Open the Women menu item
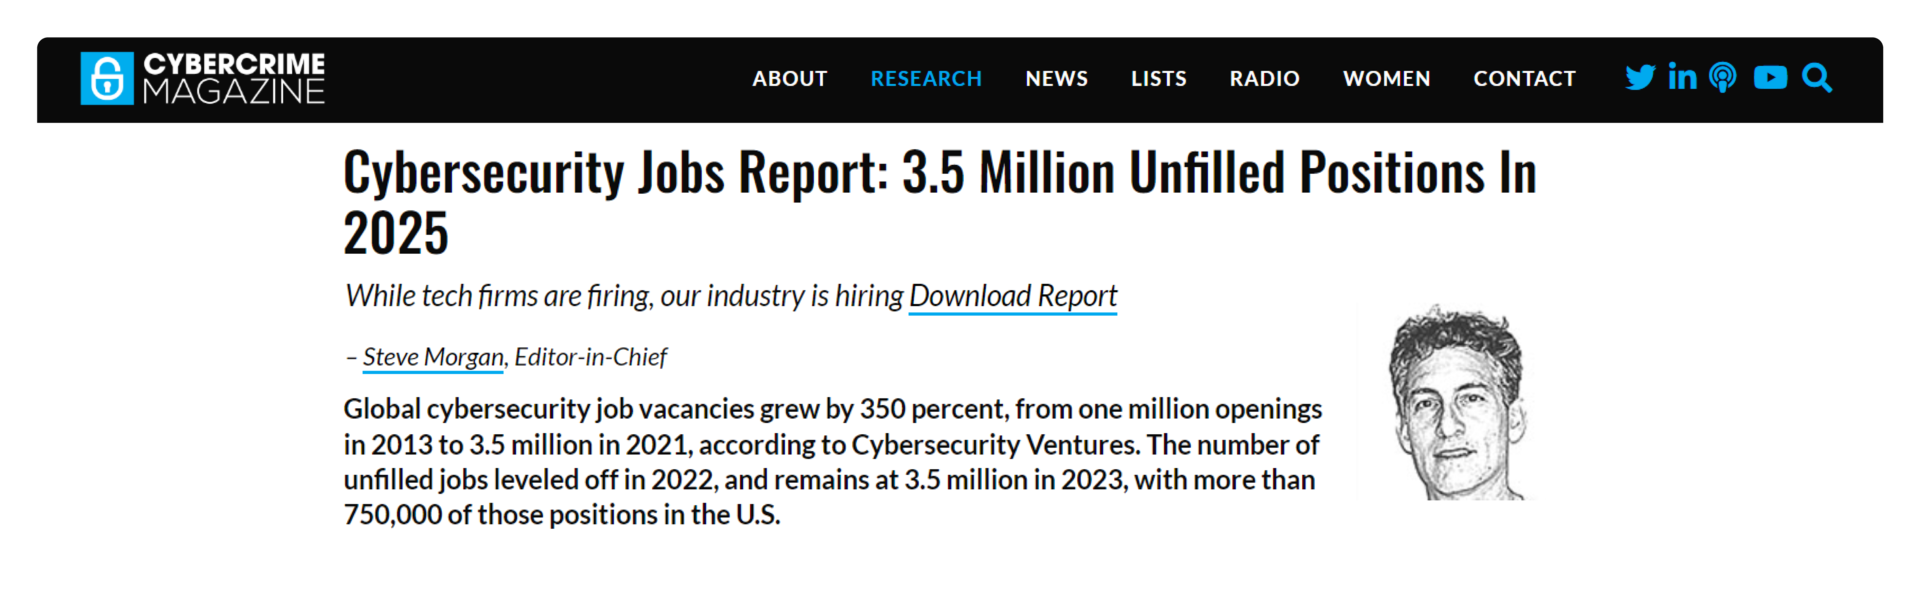1920x593 pixels. [1387, 79]
